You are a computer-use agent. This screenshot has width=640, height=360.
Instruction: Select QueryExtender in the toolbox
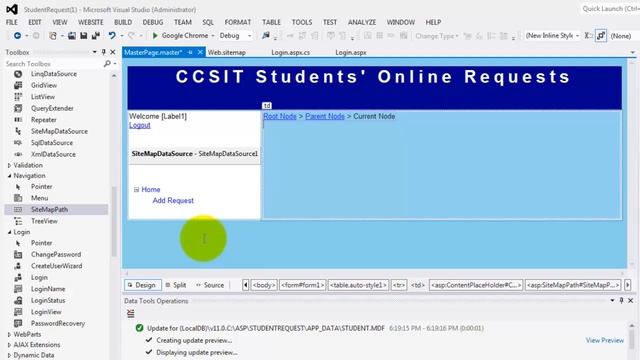tap(52, 108)
